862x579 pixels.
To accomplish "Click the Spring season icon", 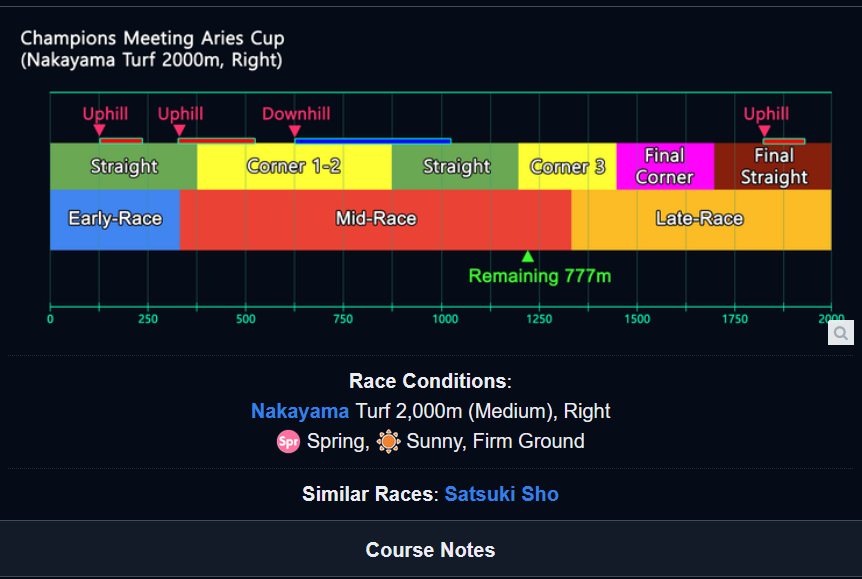I will (288, 442).
